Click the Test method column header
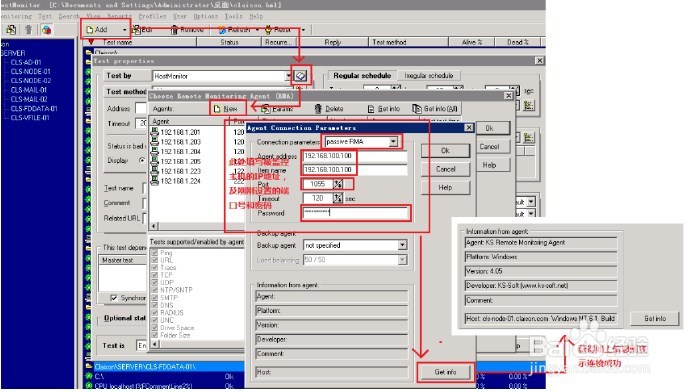 [x=408, y=42]
